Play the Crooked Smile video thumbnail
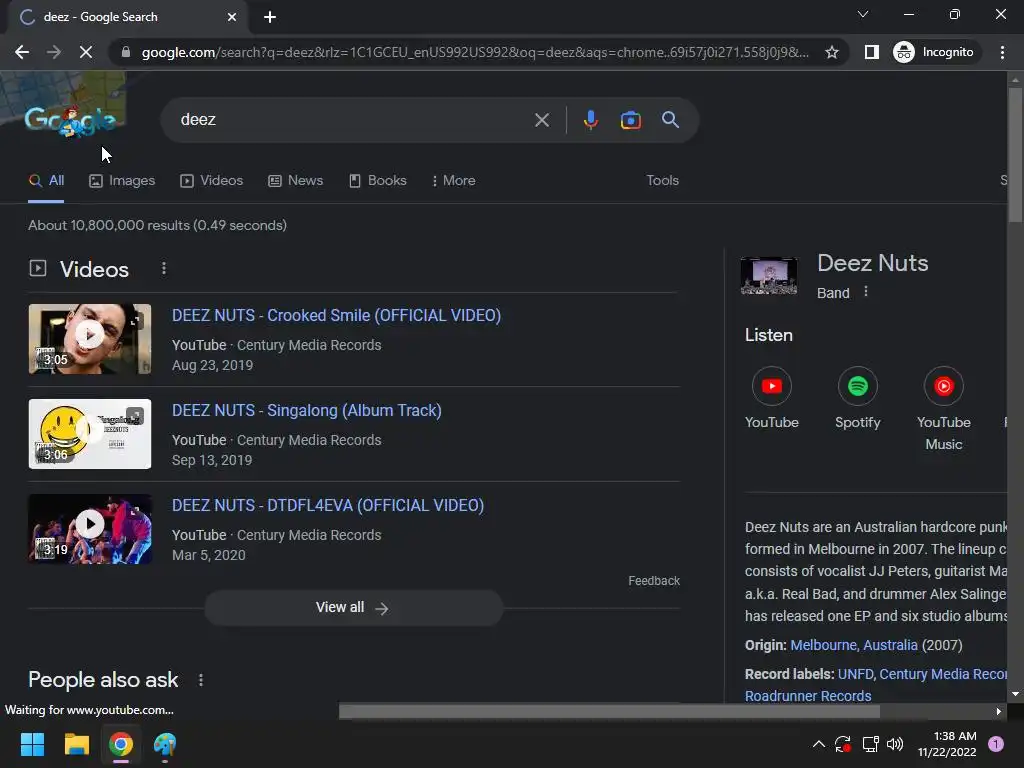This screenshot has width=1024, height=768. point(90,339)
